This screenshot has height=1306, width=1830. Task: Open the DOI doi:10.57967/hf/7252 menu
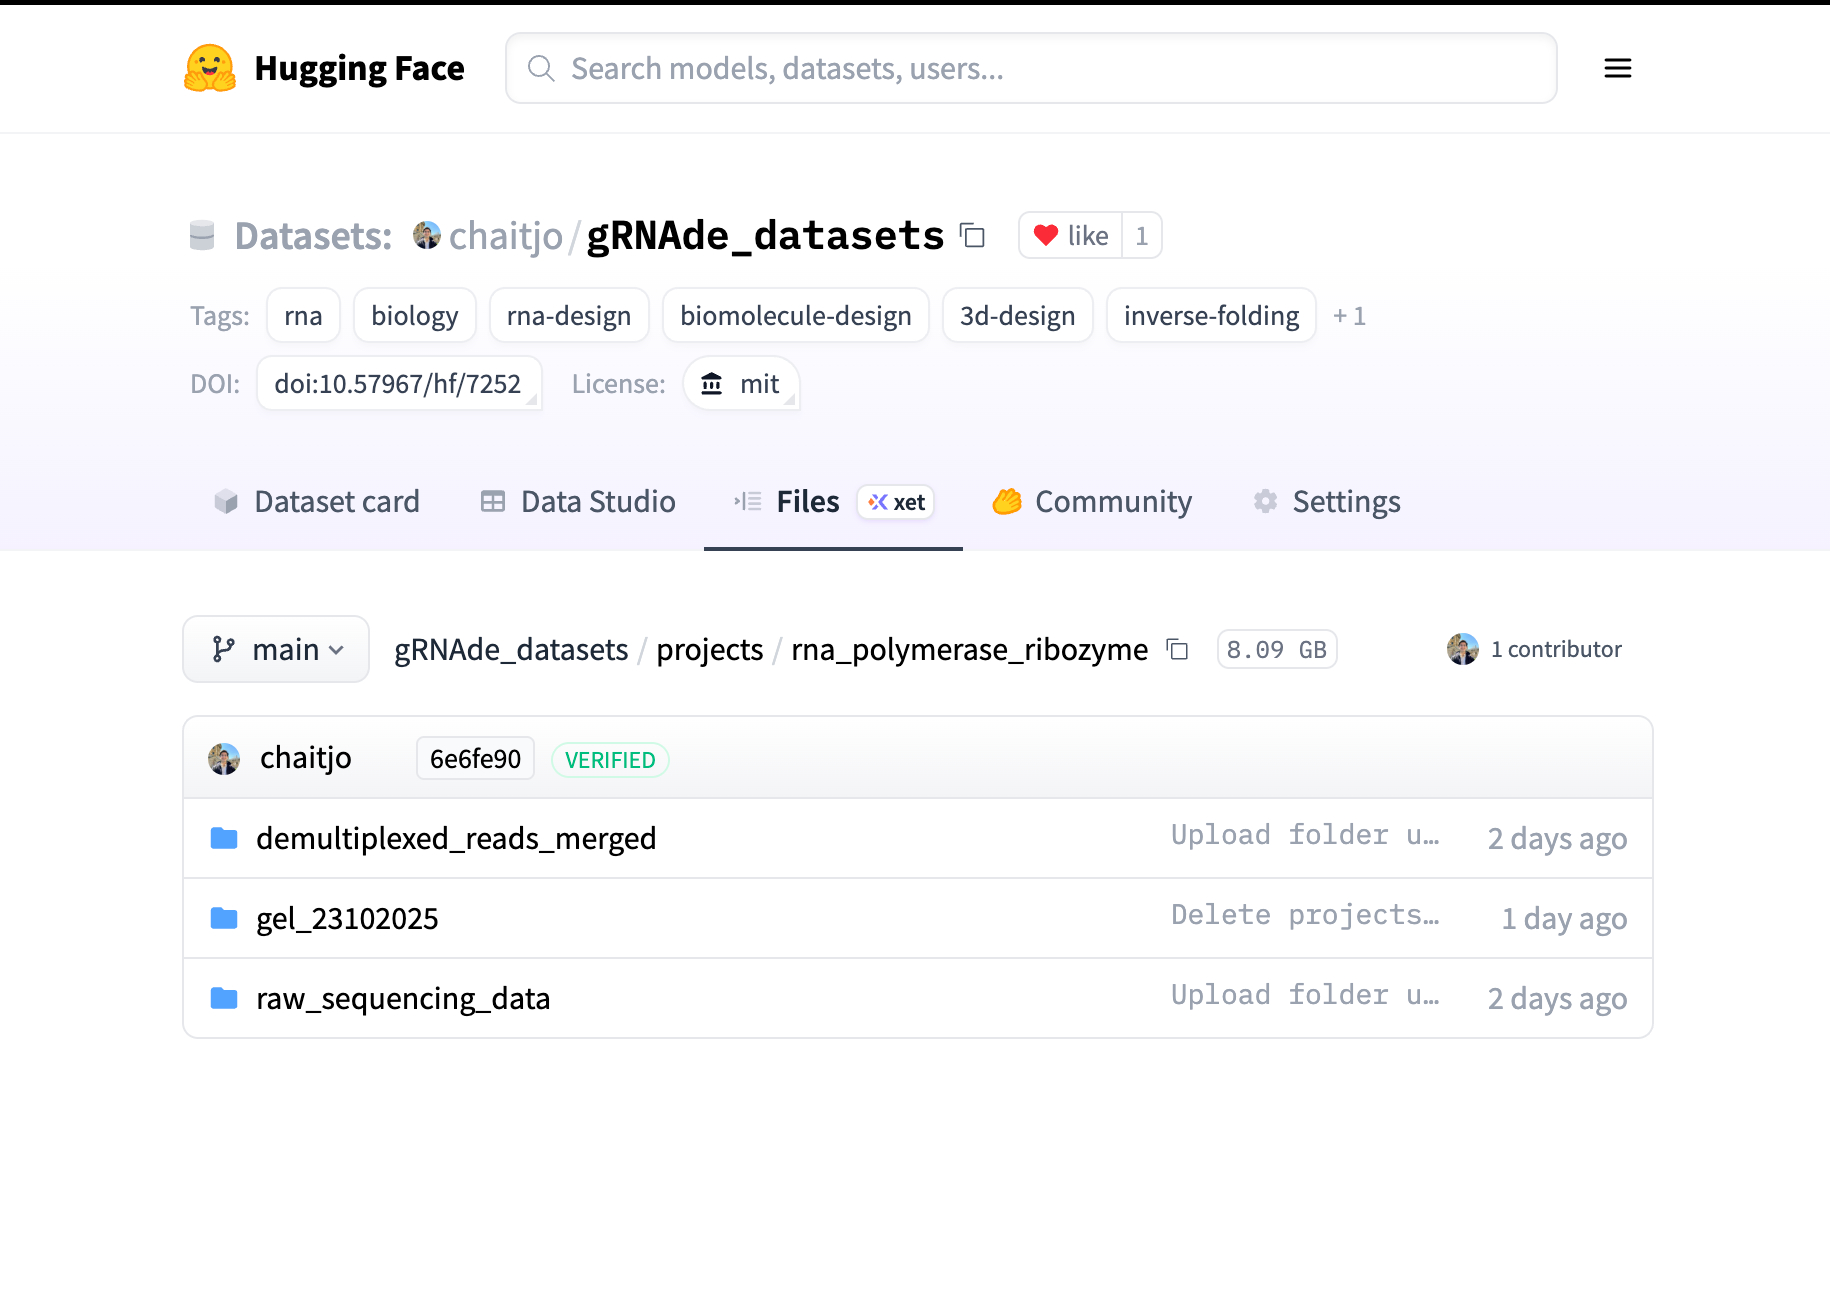[x=399, y=384]
